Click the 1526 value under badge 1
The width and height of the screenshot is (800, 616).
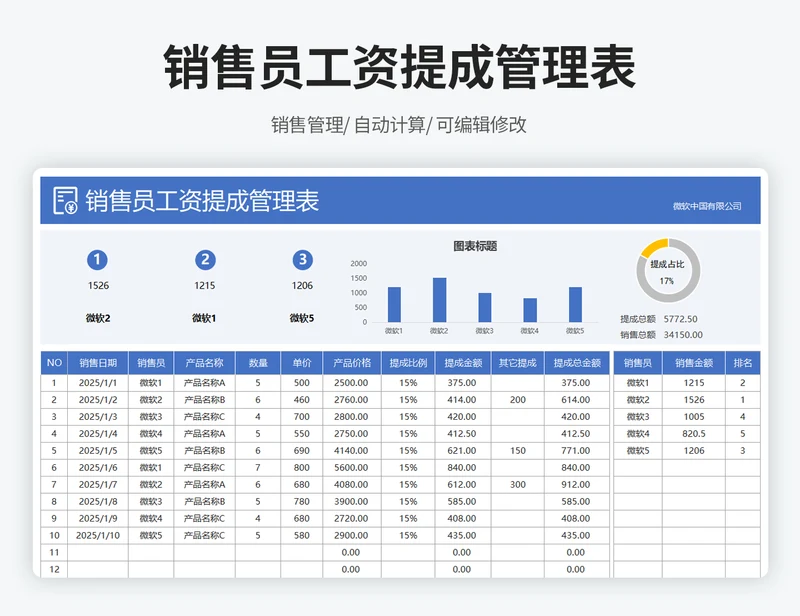click(98, 285)
